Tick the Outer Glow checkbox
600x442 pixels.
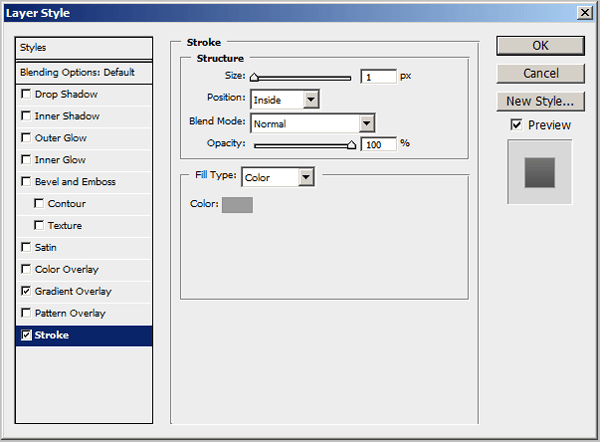[26, 137]
